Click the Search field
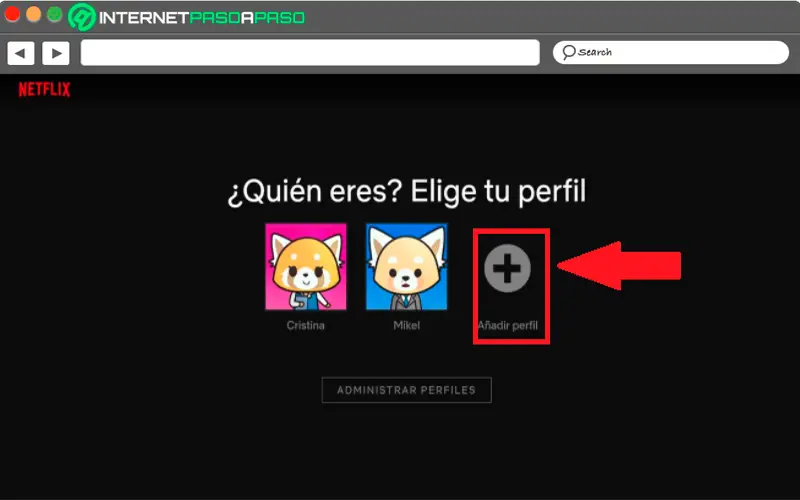Screen dimensions: 800x500 pos(670,53)
